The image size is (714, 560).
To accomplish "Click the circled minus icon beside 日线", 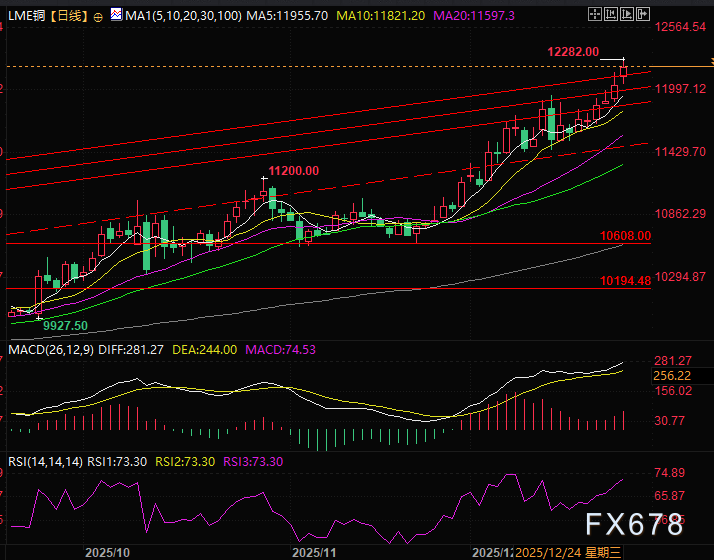I will pyautogui.click(x=97, y=17).
